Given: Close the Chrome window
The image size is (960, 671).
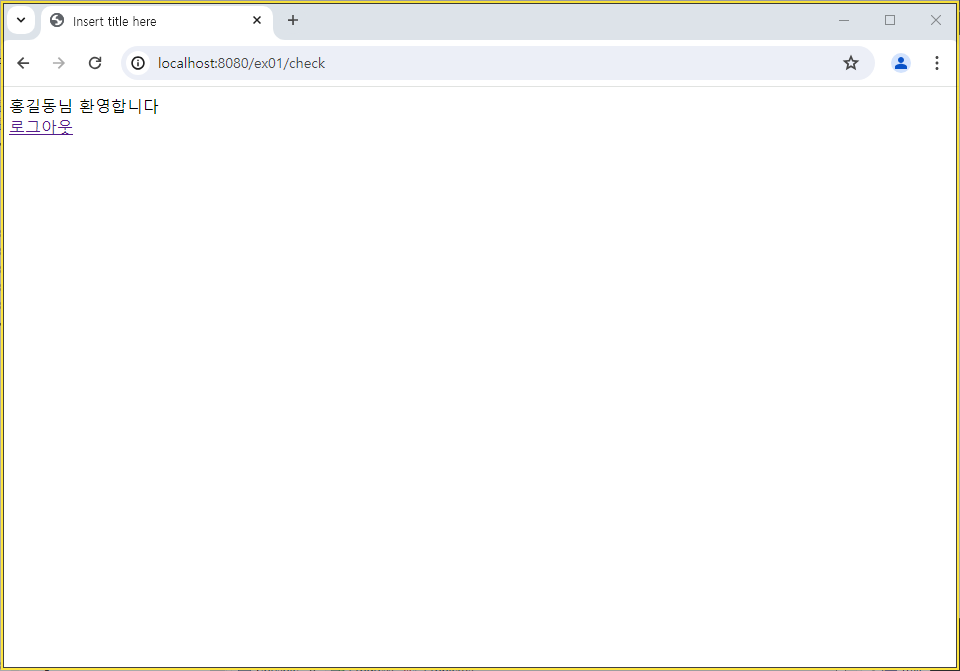Looking at the screenshot, I should click(936, 20).
